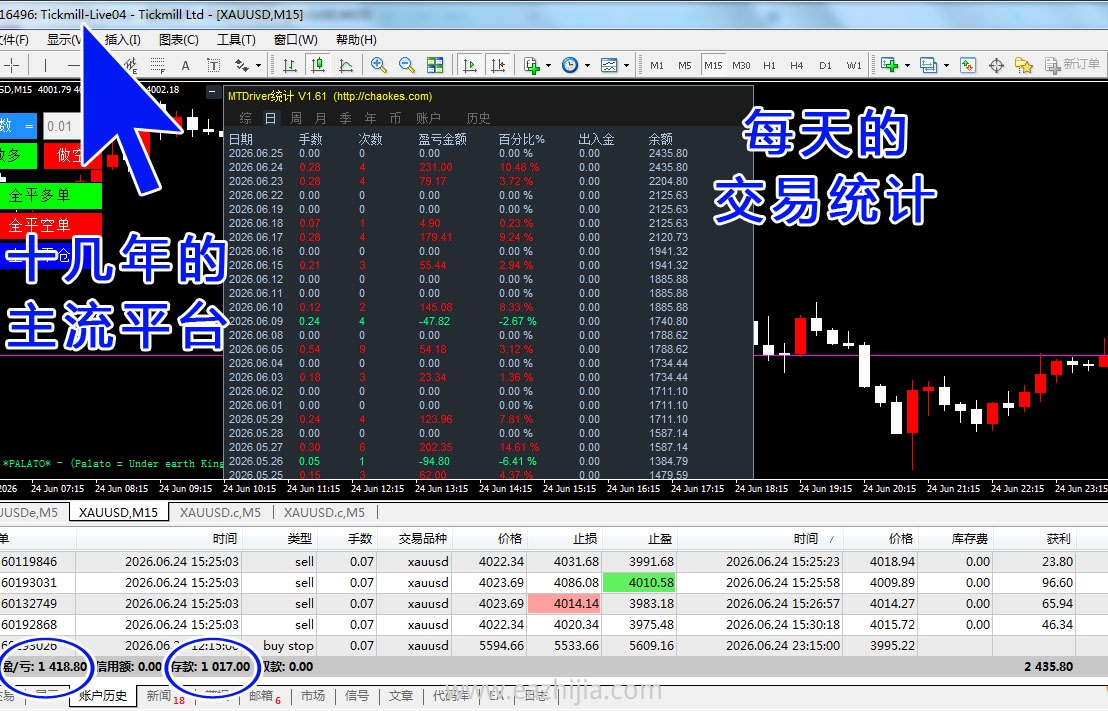Image resolution: width=1108 pixels, height=711 pixels.
Task: Set timeframe to H4
Action: click(796, 66)
